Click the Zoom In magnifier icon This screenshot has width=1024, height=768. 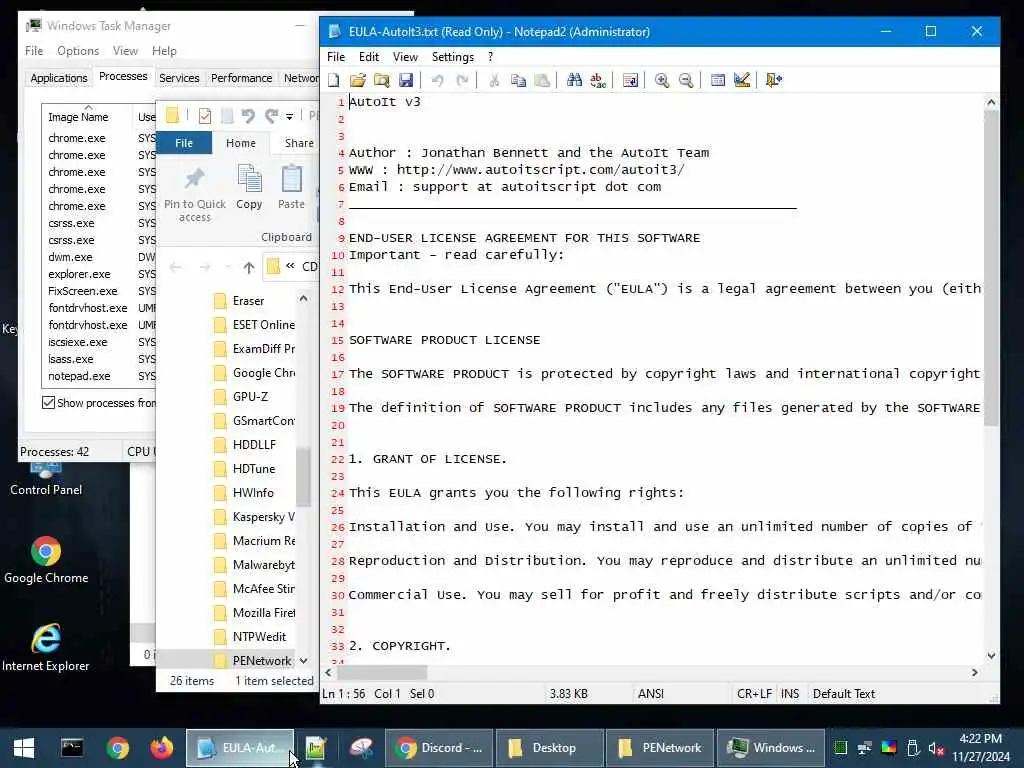point(662,80)
